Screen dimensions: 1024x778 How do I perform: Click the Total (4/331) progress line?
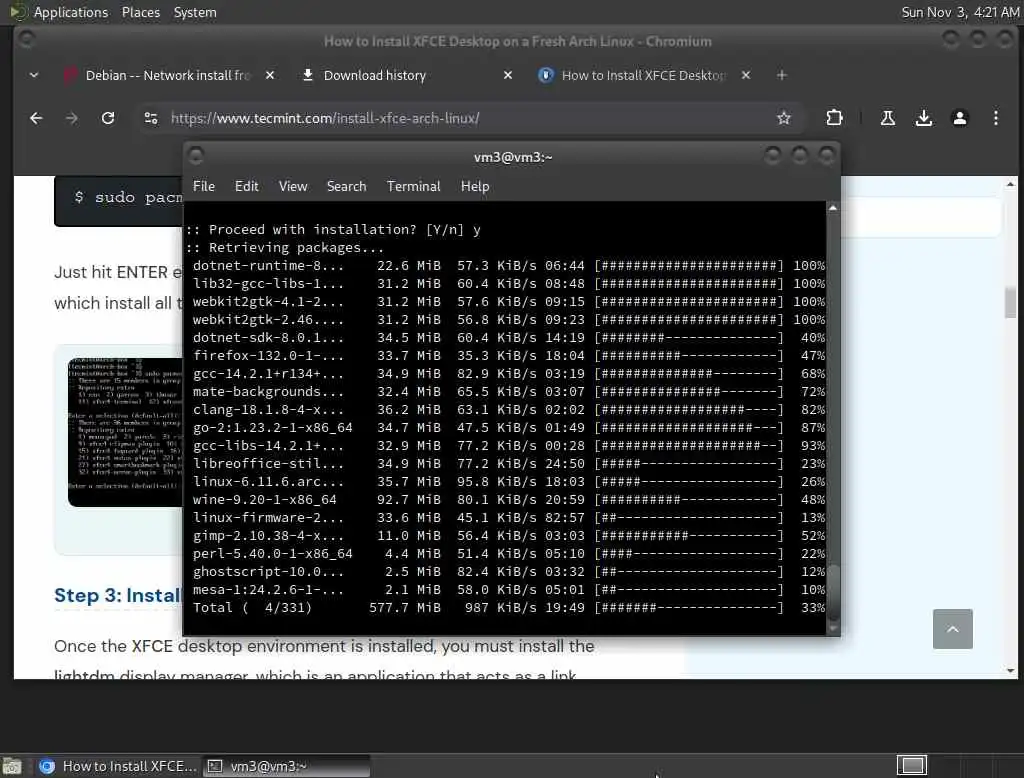pyautogui.click(x=508, y=608)
